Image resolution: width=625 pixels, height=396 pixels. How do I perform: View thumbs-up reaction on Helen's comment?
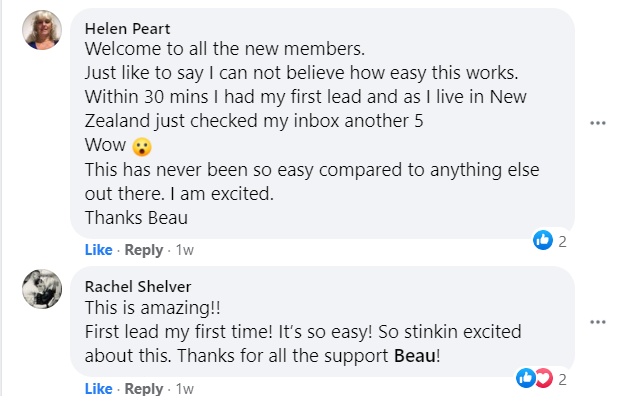click(x=543, y=240)
